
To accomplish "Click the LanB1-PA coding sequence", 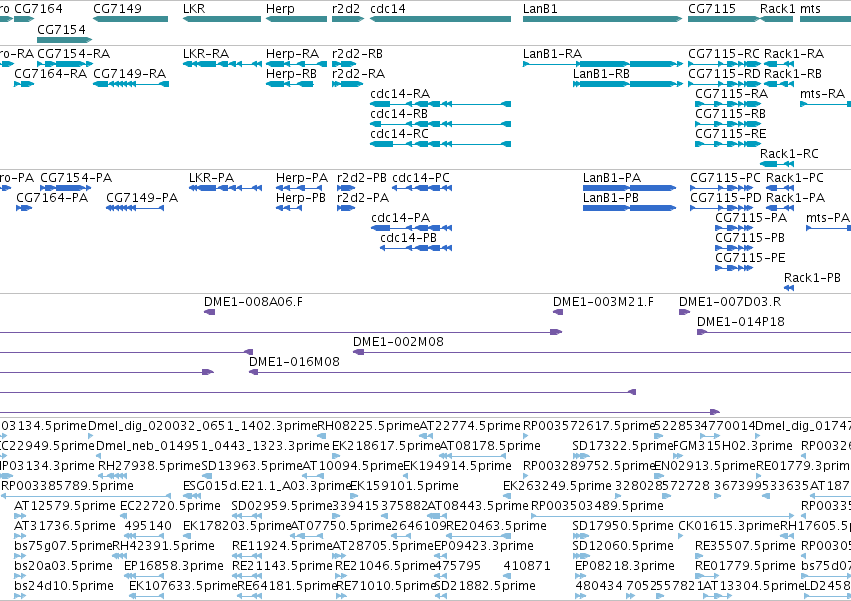I will (630, 188).
